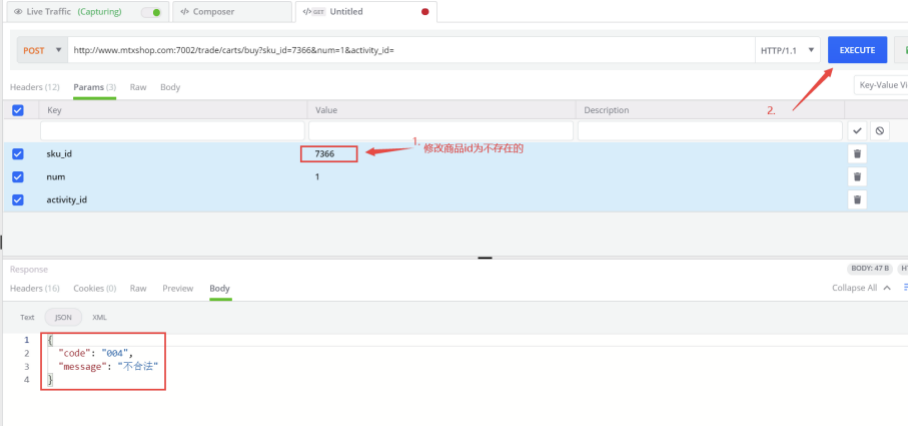Open the Key-Value view dropdown

pos(881,85)
